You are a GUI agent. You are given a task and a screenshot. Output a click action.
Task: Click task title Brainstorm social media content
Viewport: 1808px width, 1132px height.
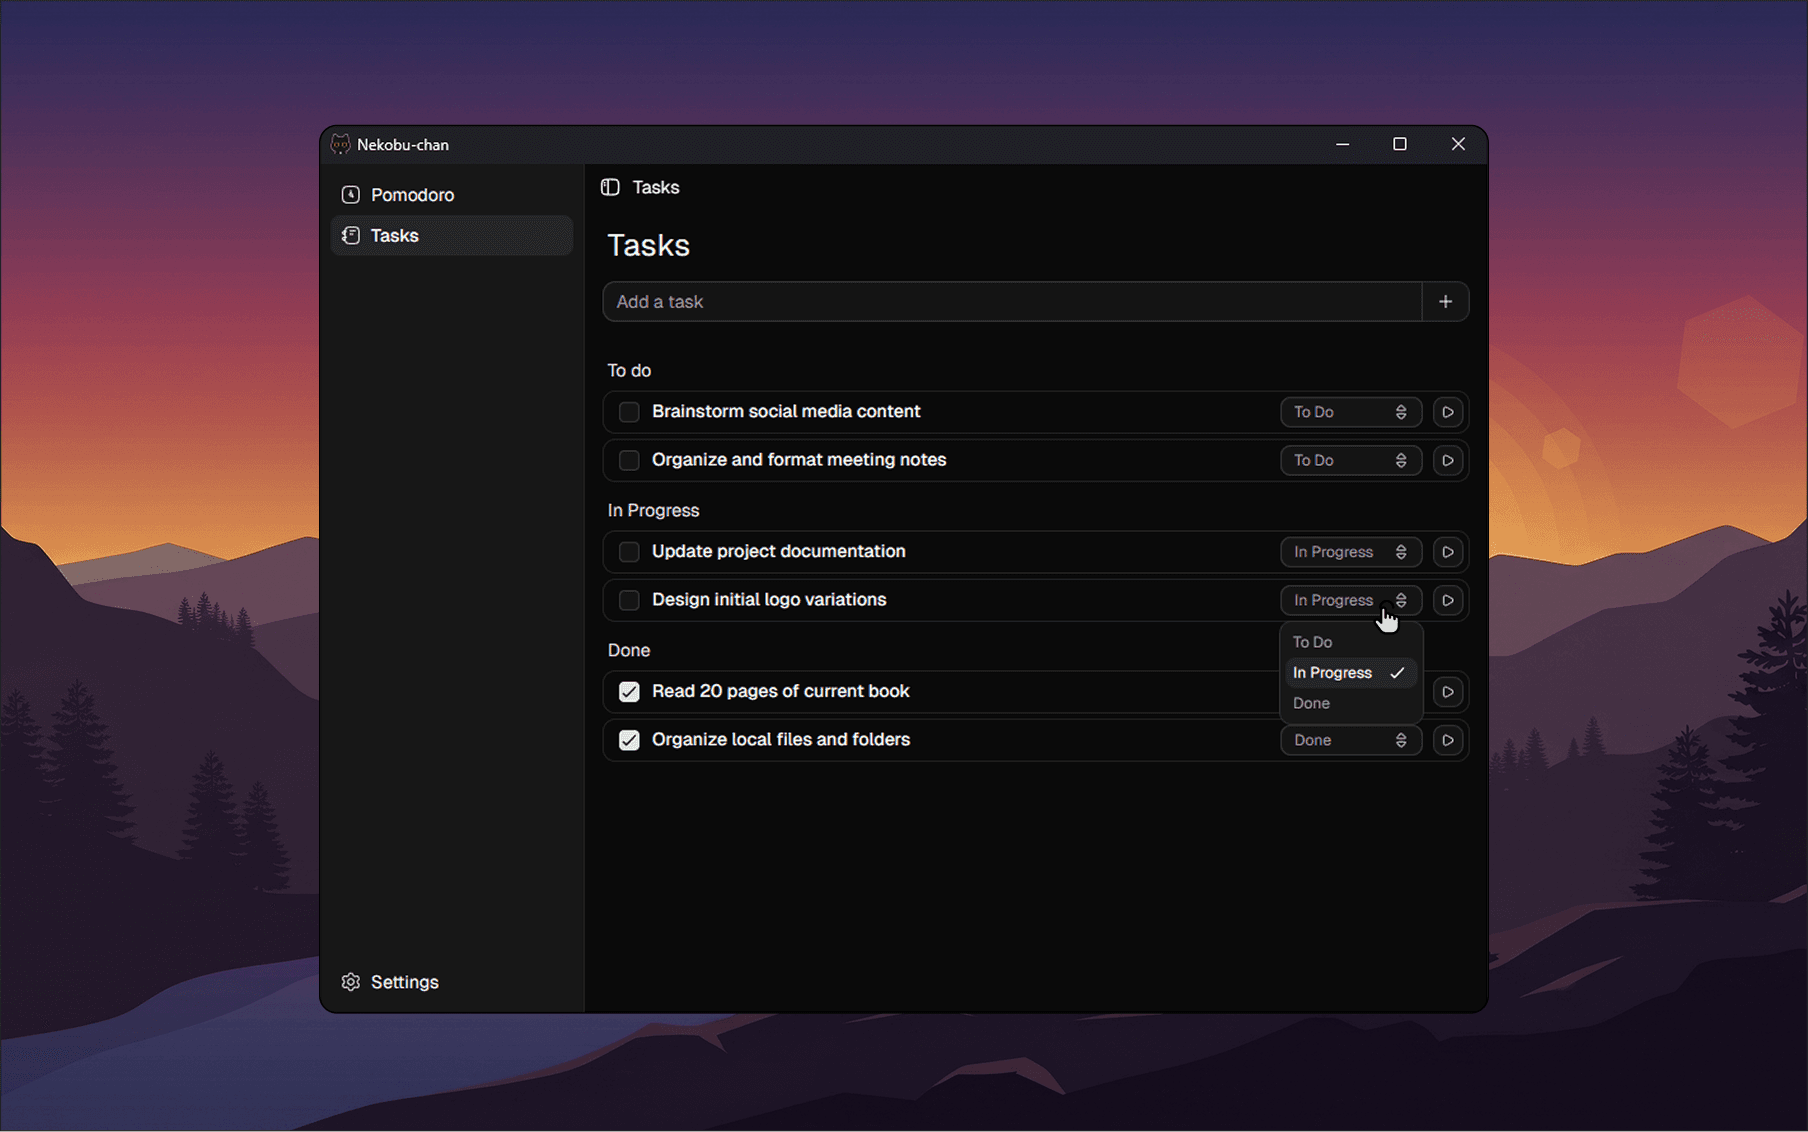(x=786, y=412)
